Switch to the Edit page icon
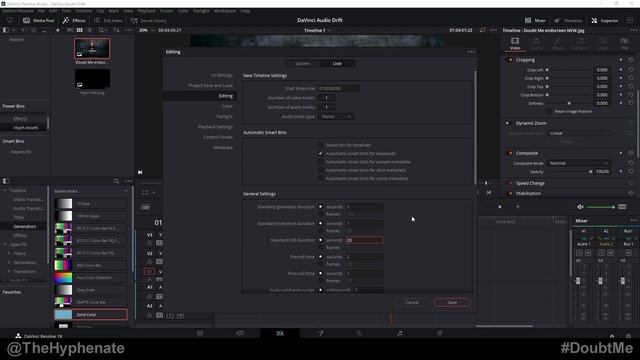 280,333
